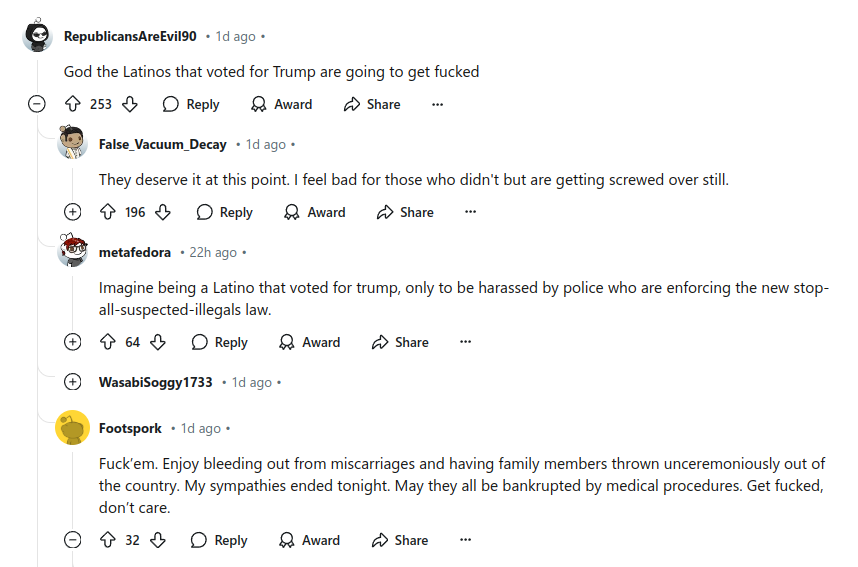
Task: Downvote Footspork's comment with 32 points
Action: pyautogui.click(x=158, y=540)
